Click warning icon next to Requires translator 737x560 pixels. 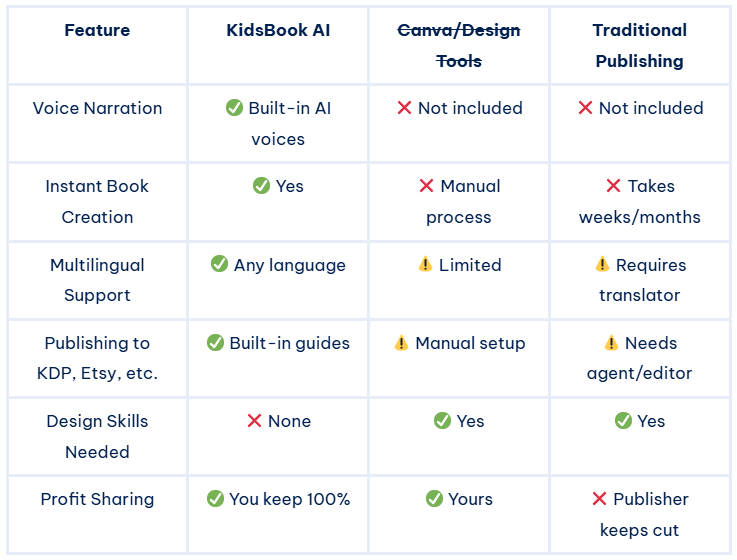602,265
